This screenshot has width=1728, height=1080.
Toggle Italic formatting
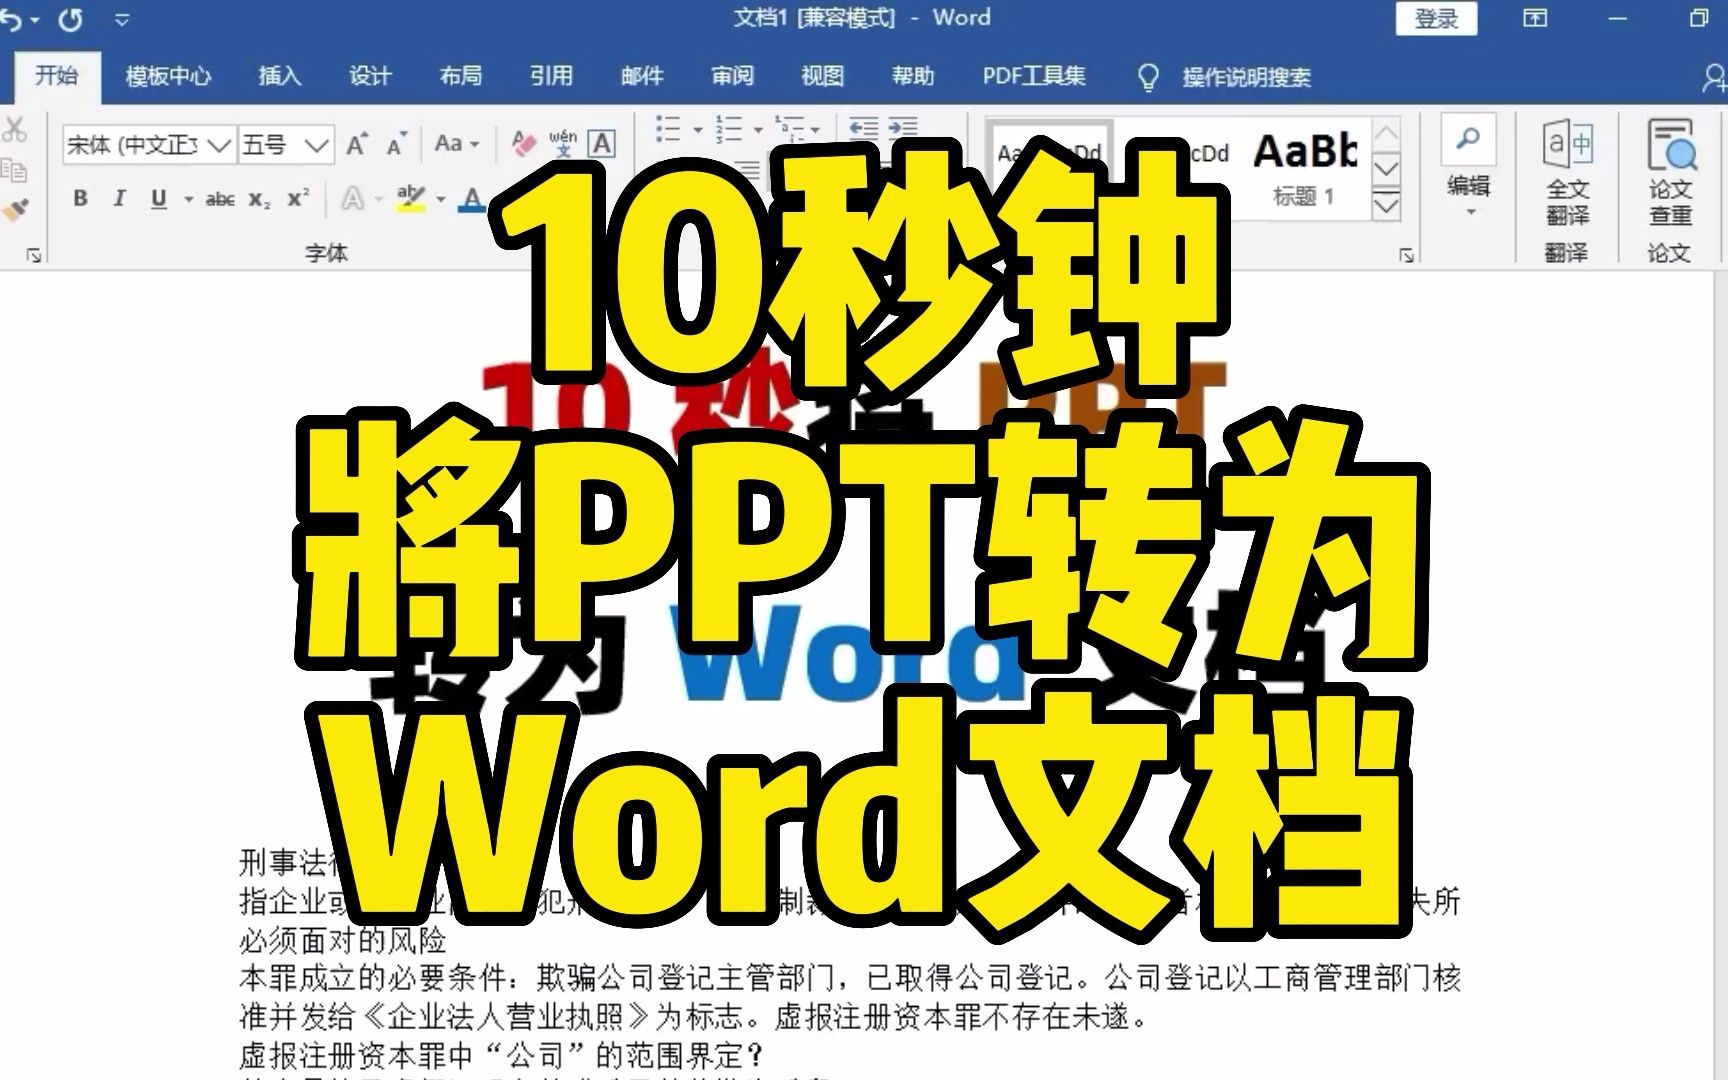(x=119, y=198)
